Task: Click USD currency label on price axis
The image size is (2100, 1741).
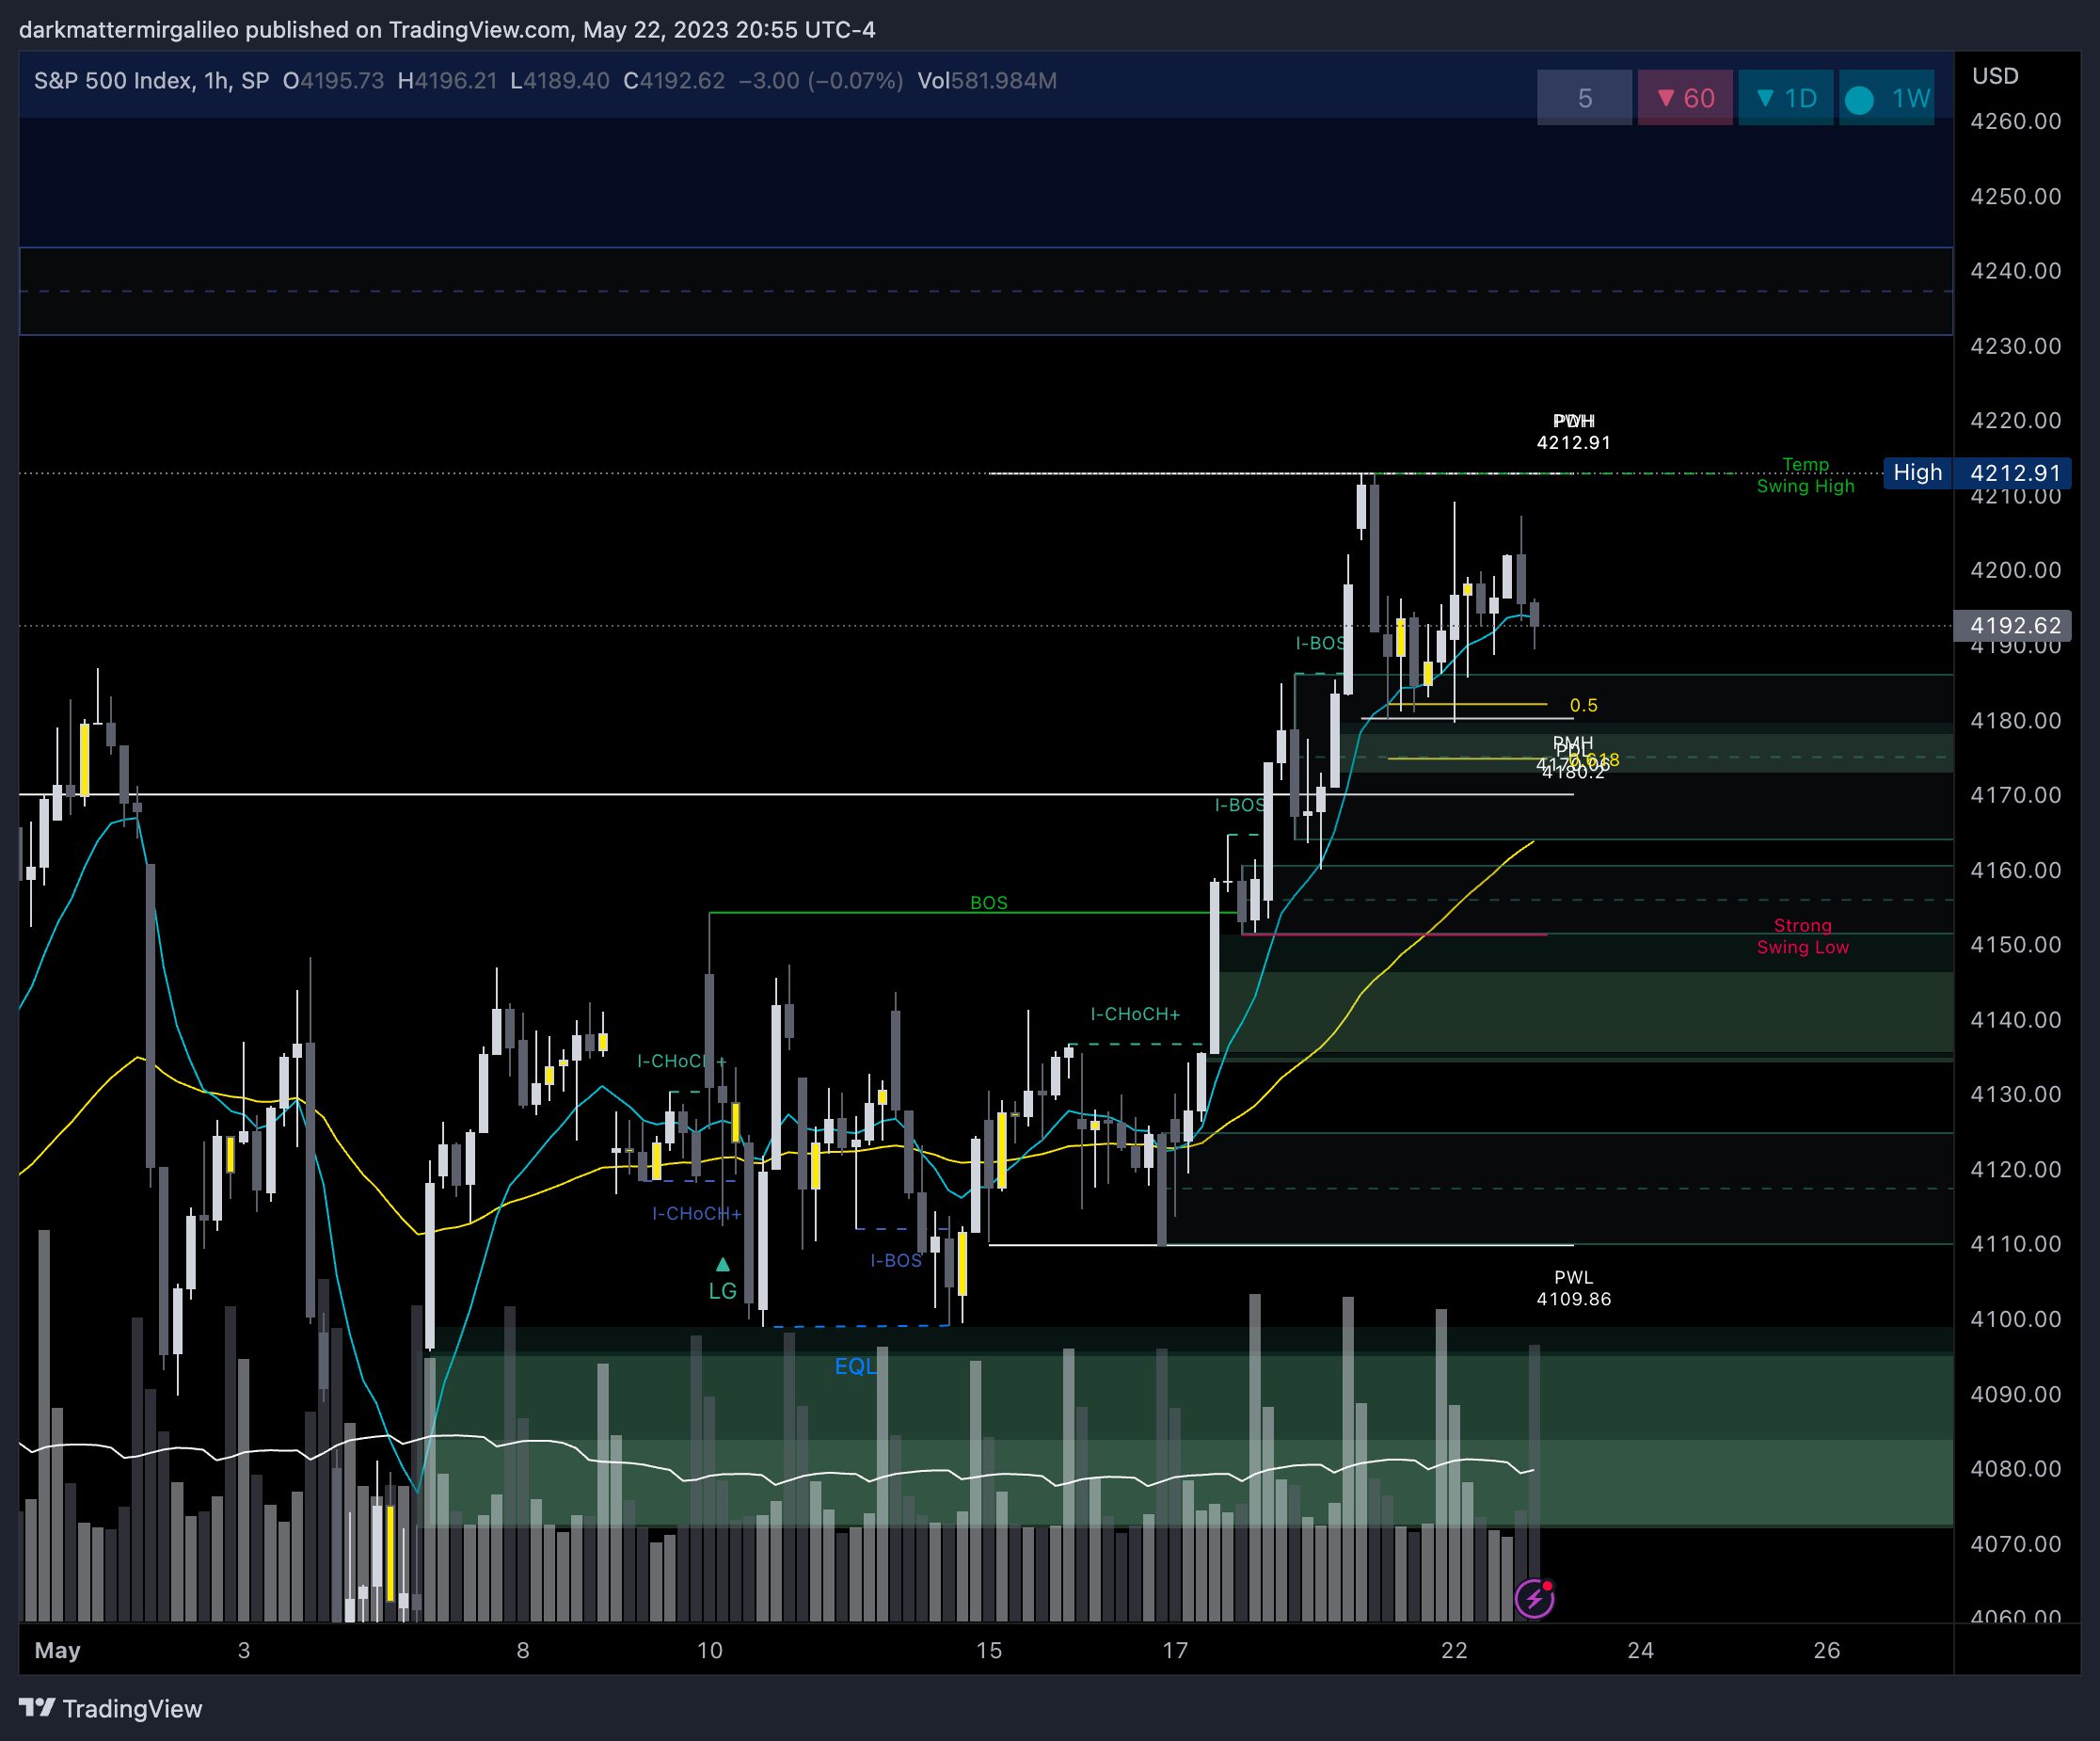Action: tap(1995, 76)
